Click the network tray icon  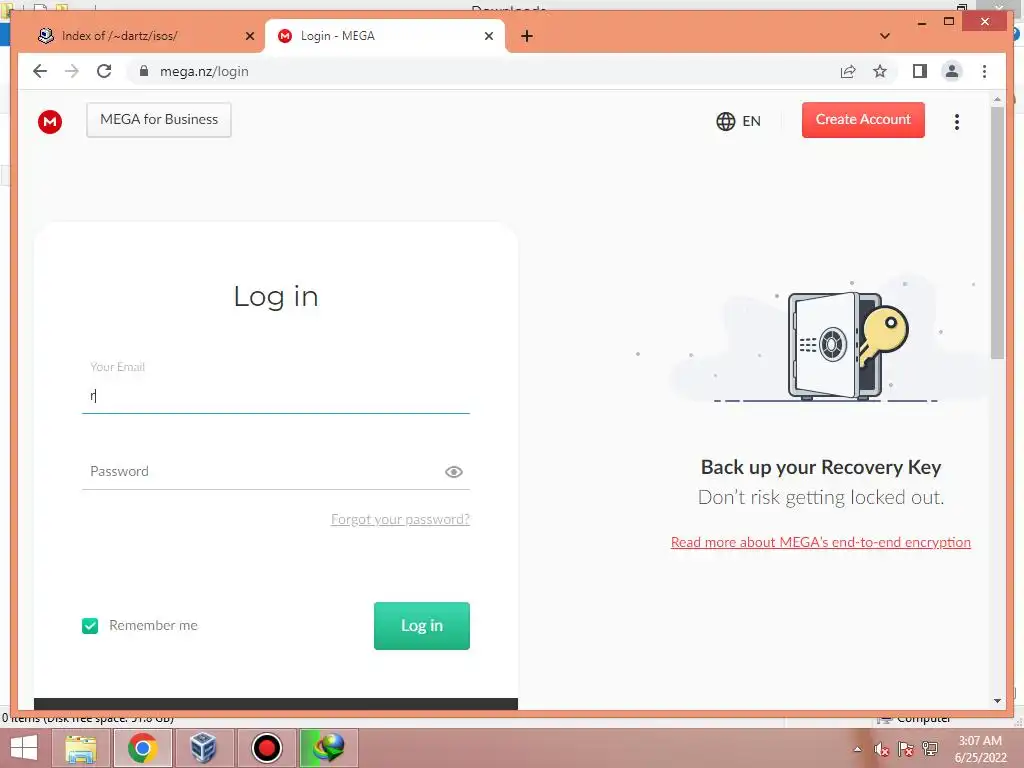pyautogui.click(x=930, y=749)
